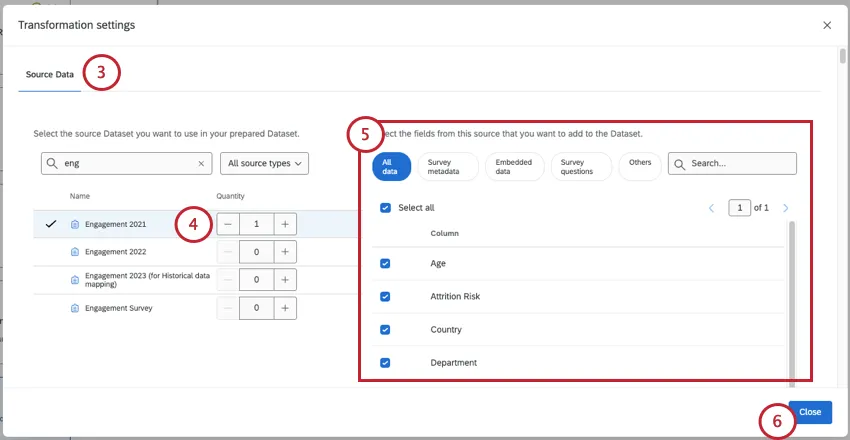Click the Engagement Survey quantity field
Viewport: 850px width, 440px height.
pos(256,308)
